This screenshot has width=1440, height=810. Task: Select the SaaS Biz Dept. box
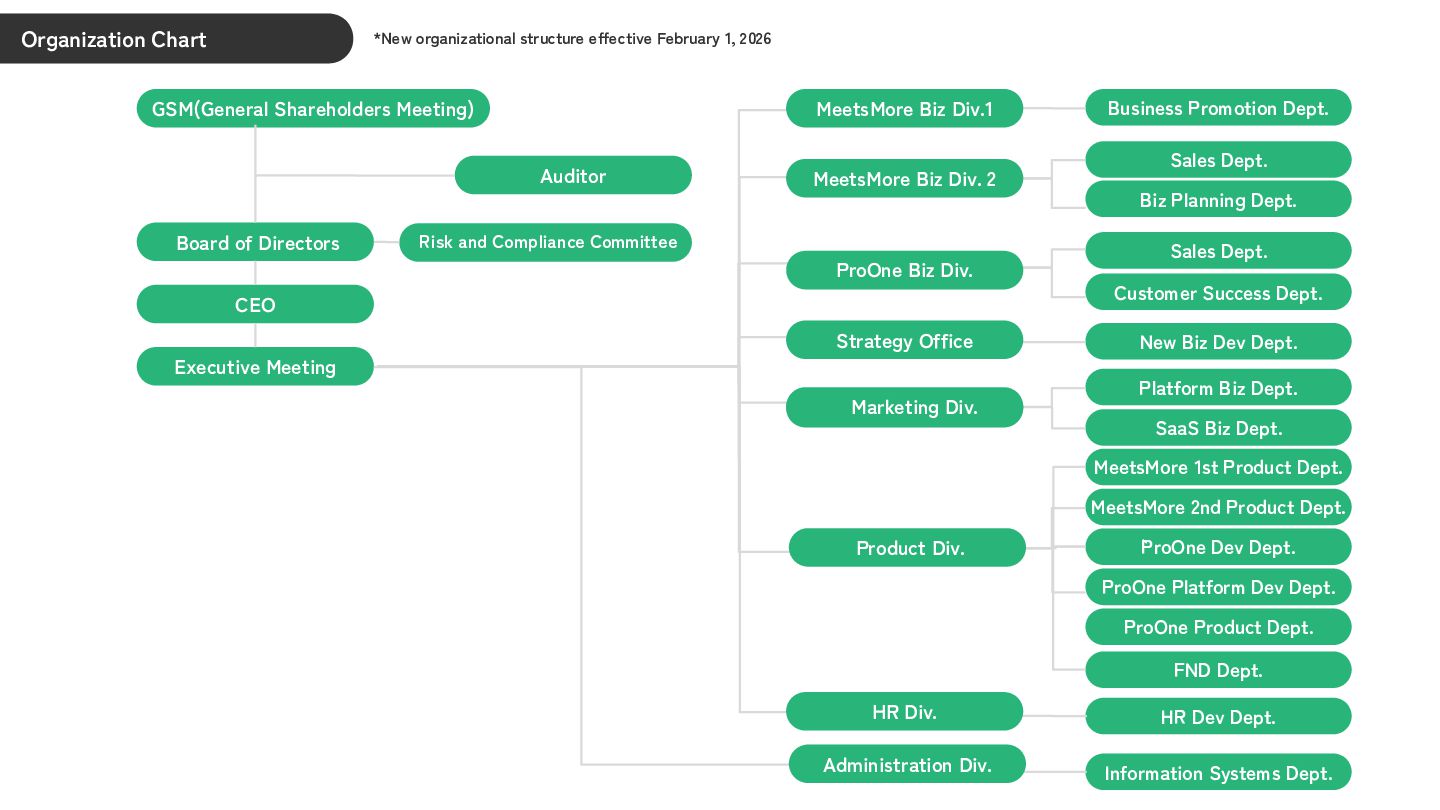[1218, 428]
